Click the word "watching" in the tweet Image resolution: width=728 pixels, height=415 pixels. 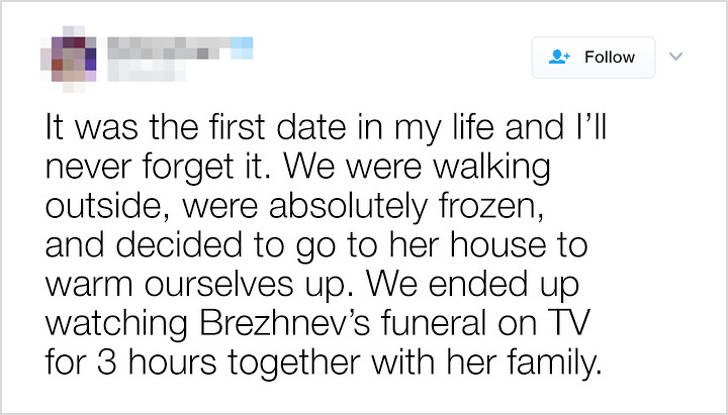tap(116, 323)
